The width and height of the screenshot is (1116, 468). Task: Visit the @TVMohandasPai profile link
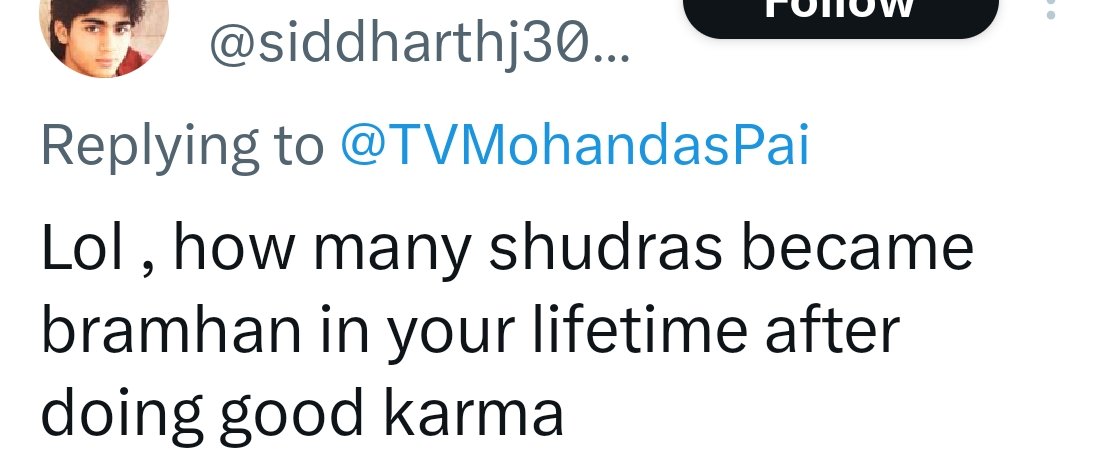click(575, 147)
